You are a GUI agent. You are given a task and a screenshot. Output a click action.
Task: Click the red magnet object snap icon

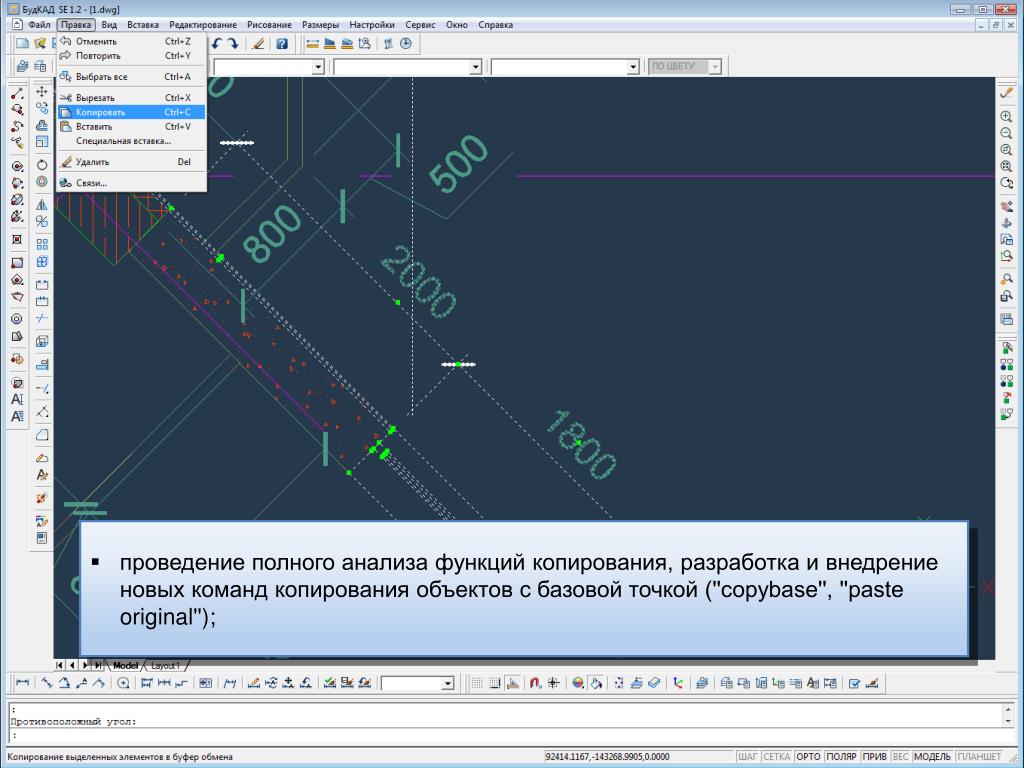point(536,683)
